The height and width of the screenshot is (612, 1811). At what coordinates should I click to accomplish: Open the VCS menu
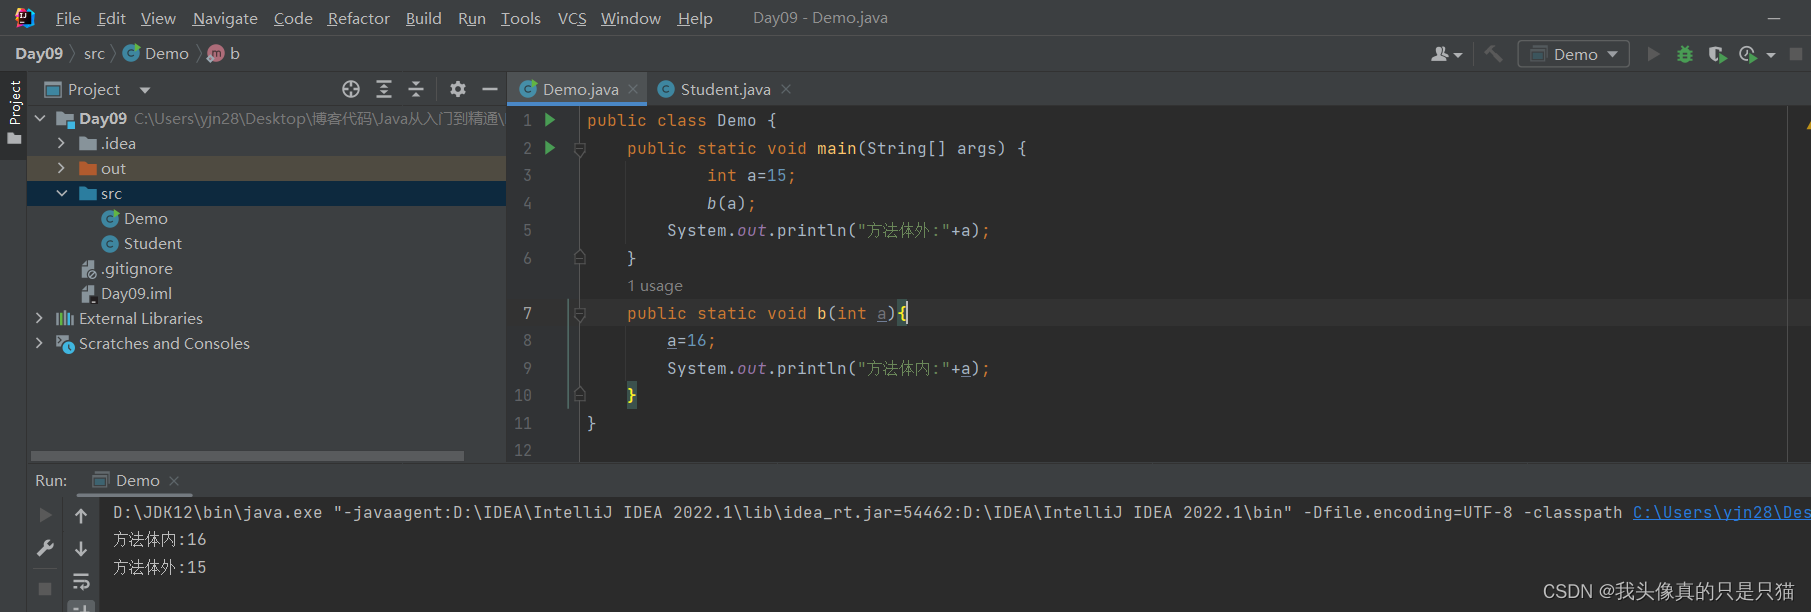tap(572, 18)
